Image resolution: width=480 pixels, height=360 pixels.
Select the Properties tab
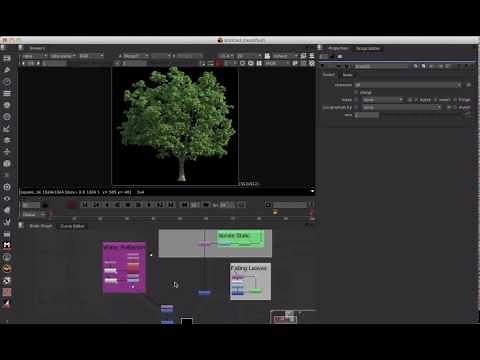point(338,48)
